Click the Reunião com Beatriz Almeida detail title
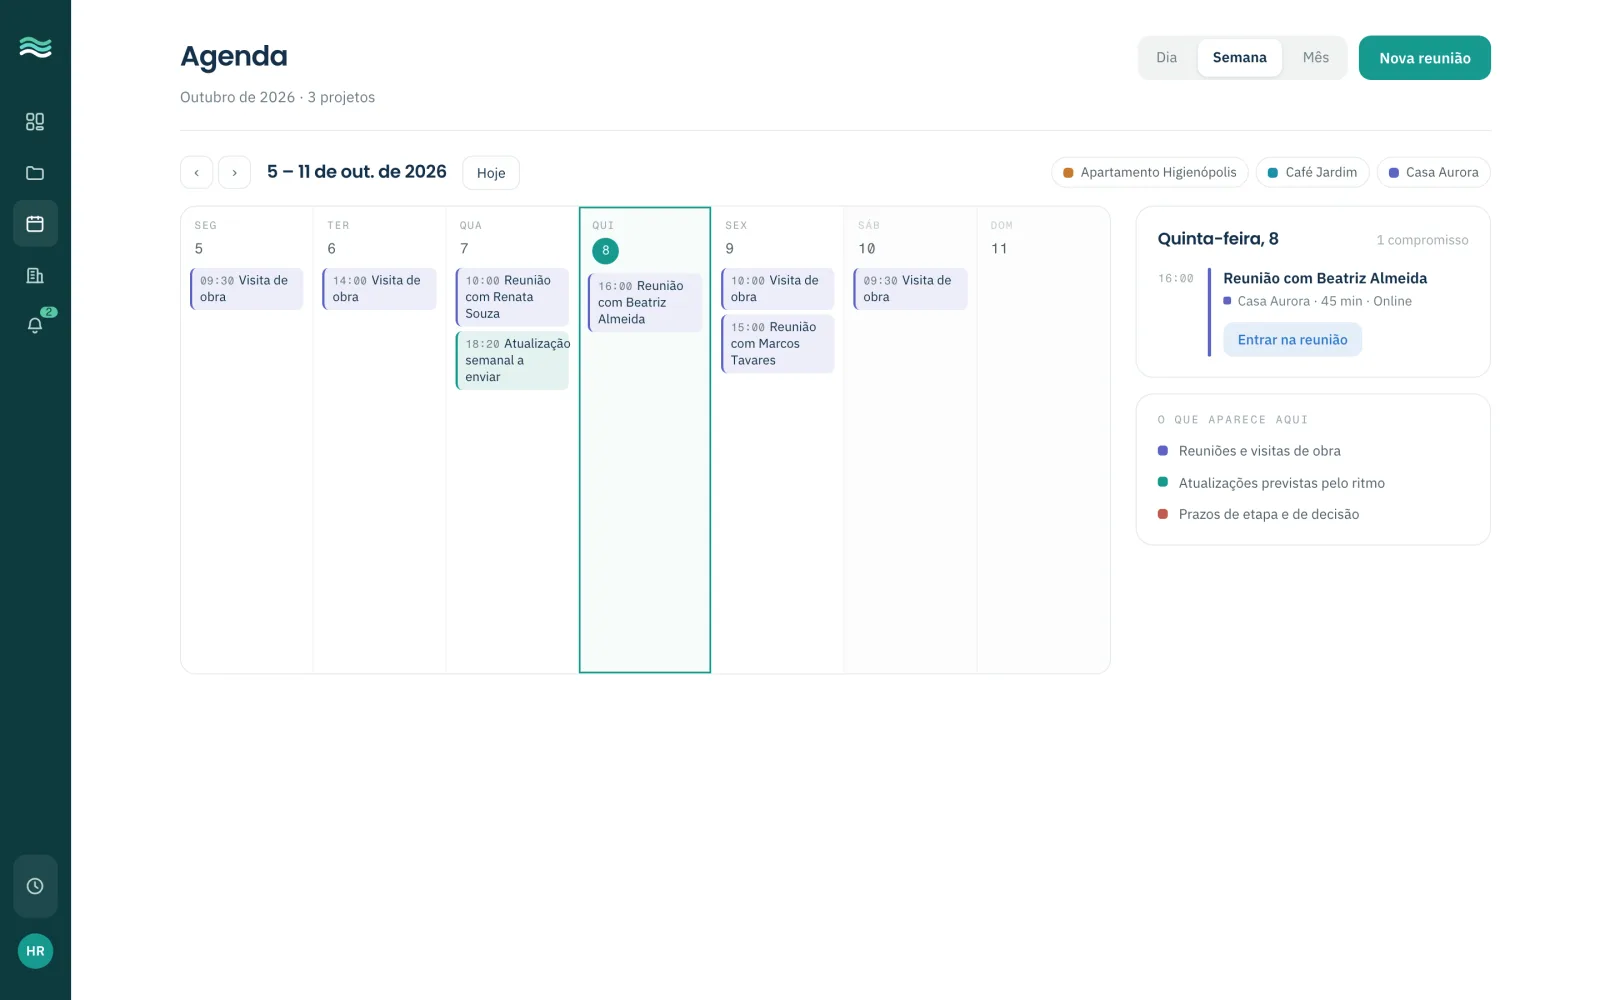The height and width of the screenshot is (1000, 1600). tap(1325, 278)
